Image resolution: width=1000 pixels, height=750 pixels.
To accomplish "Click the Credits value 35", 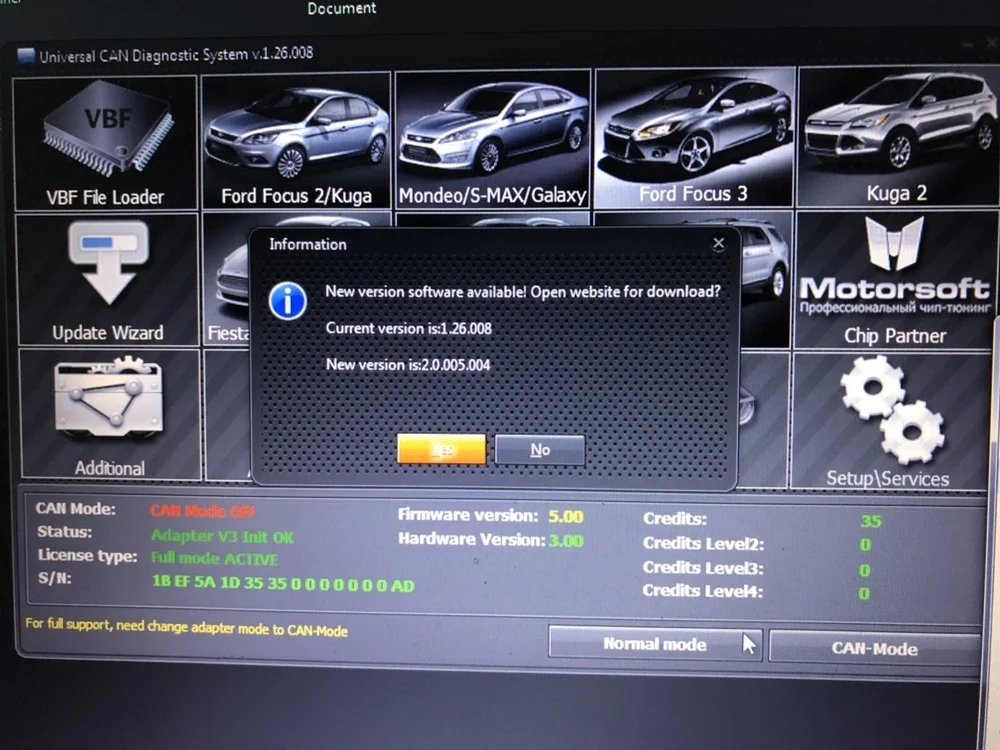I will click(871, 521).
